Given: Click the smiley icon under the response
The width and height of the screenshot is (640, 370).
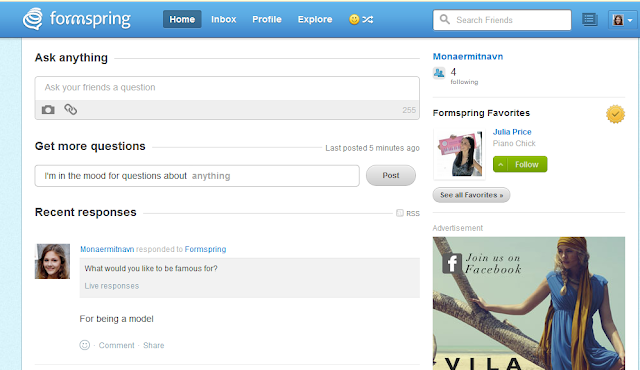Looking at the screenshot, I should click(x=84, y=345).
